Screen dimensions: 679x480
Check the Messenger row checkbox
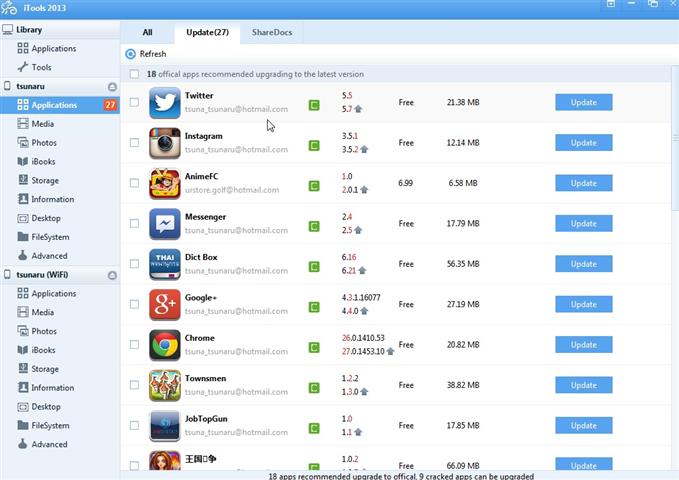(x=135, y=224)
